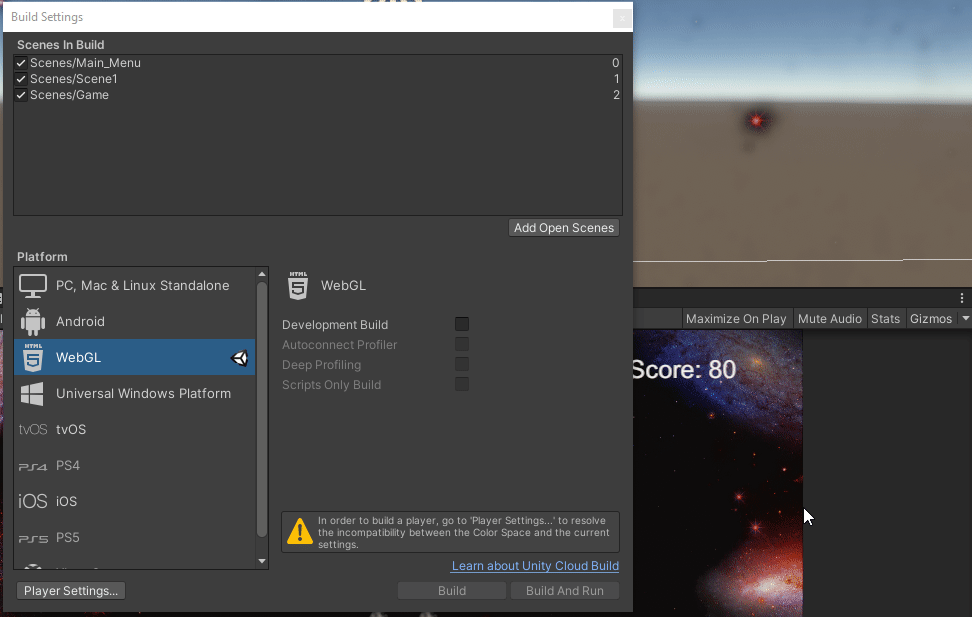This screenshot has width=972, height=617.
Task: Toggle the Deep Profiling checkbox
Action: (462, 364)
